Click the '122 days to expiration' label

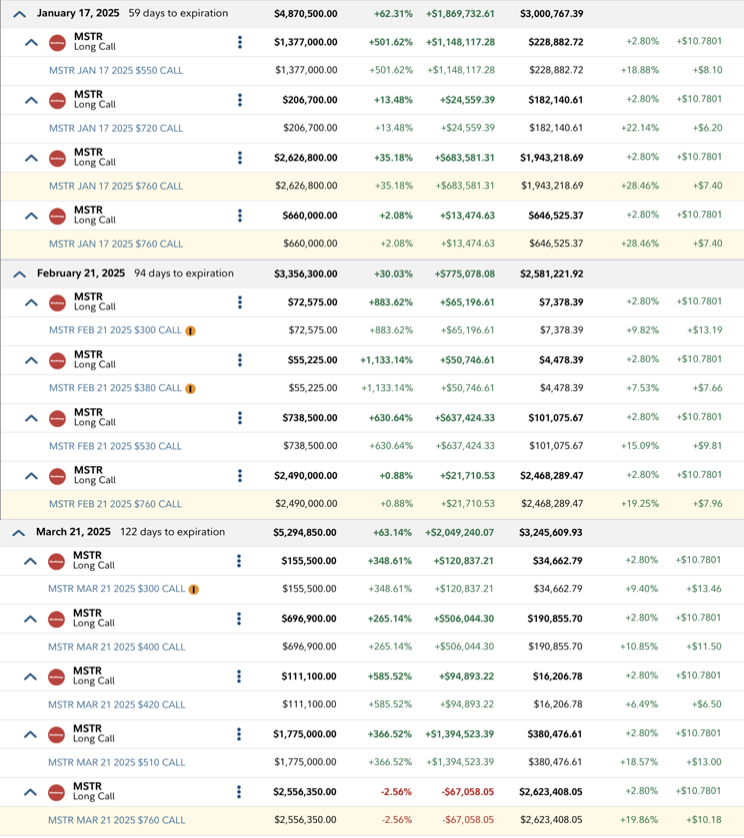[173, 532]
